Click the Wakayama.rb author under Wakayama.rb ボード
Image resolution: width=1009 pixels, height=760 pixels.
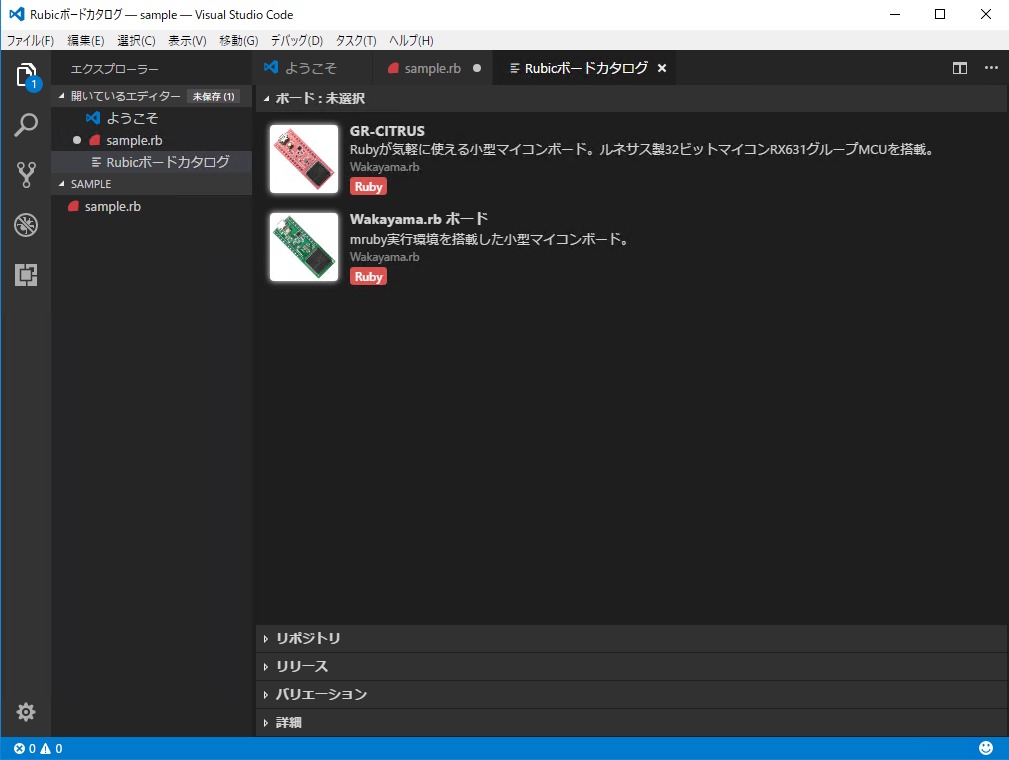click(384, 257)
